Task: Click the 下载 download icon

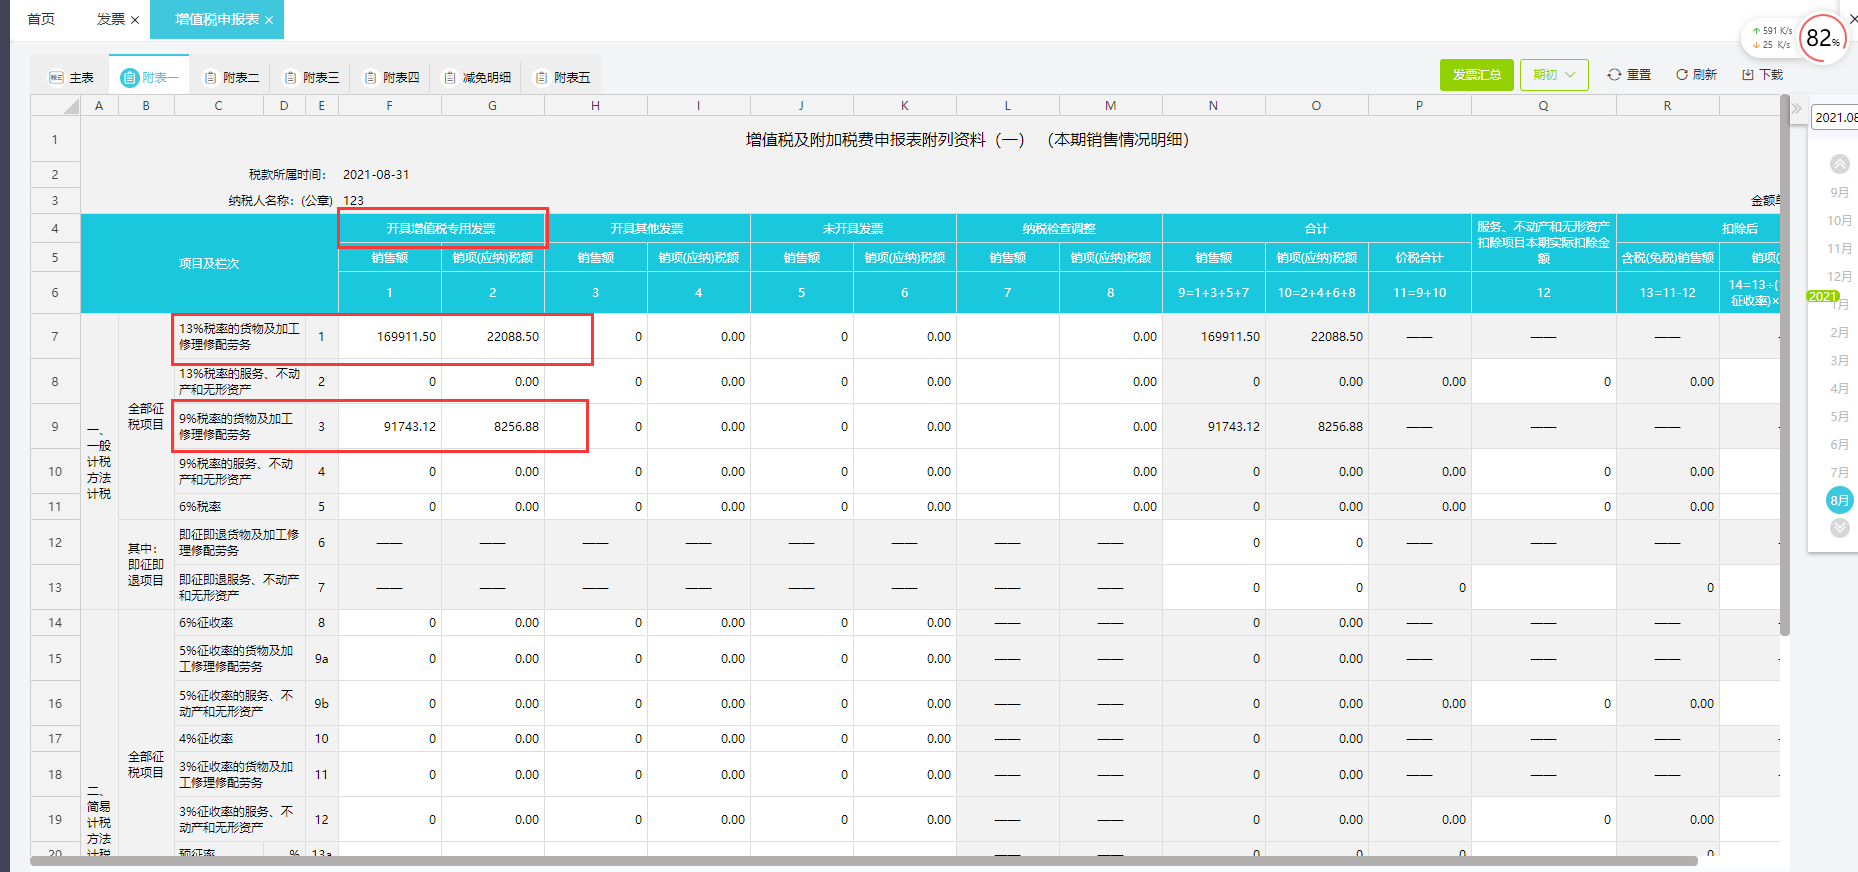Action: click(x=1748, y=75)
